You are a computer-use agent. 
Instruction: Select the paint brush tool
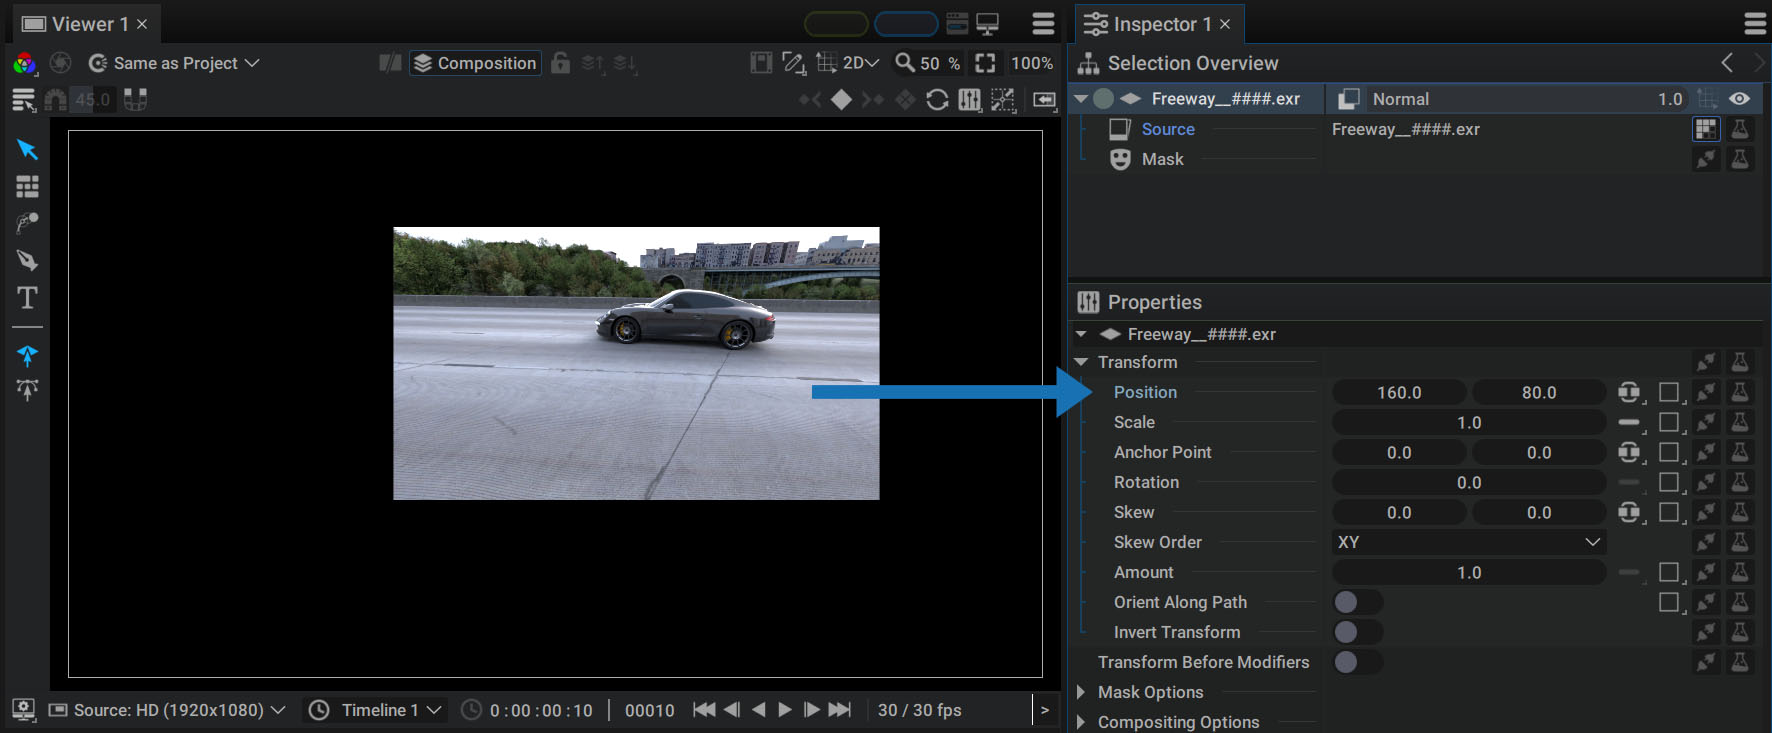[x=27, y=223]
